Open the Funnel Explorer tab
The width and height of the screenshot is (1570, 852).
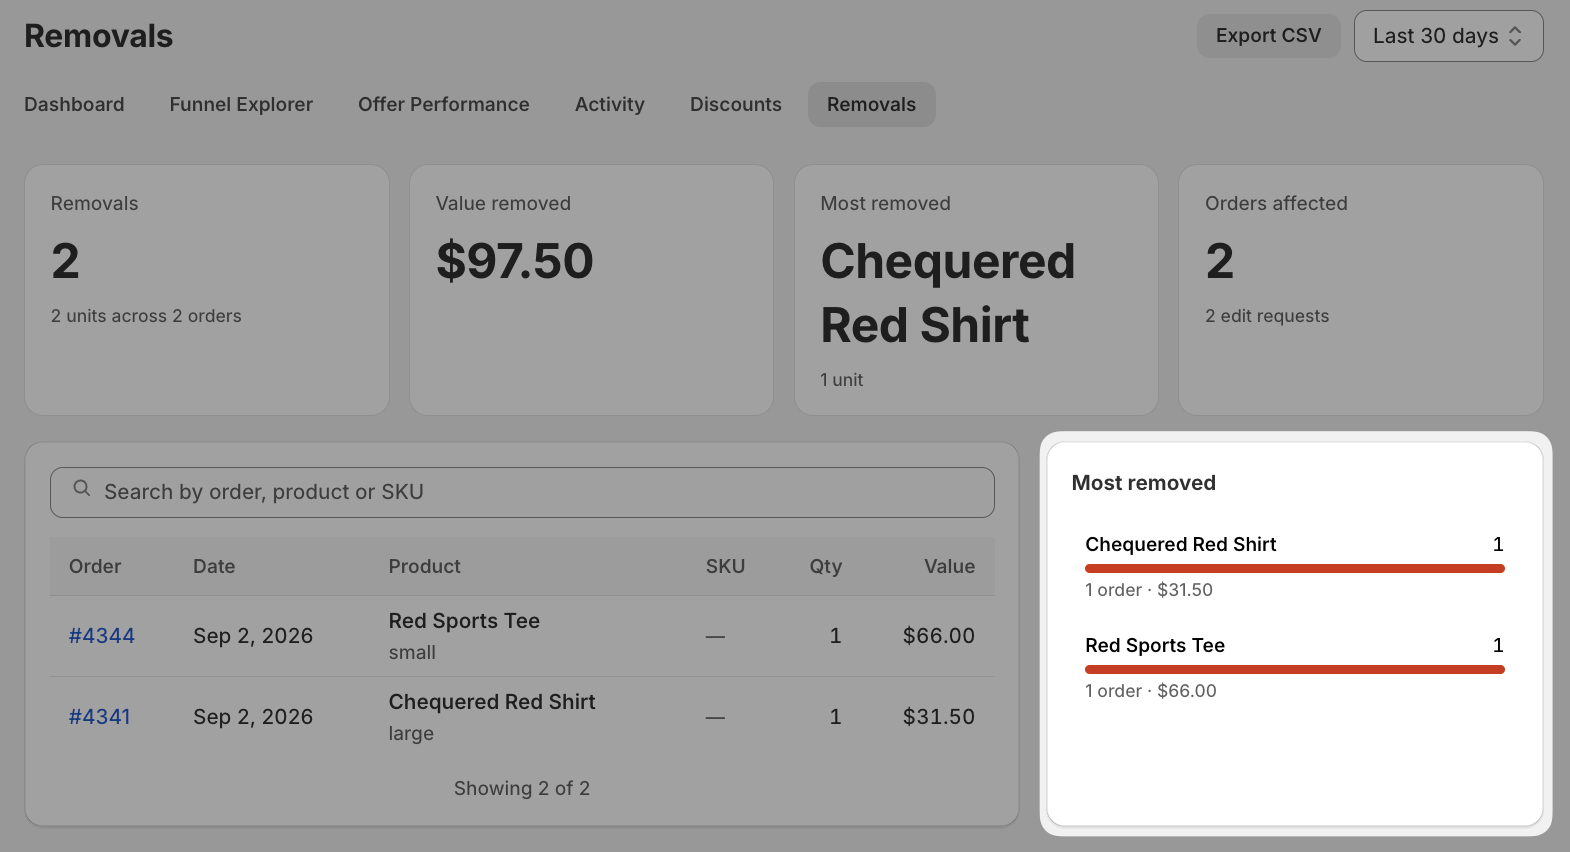tap(241, 104)
